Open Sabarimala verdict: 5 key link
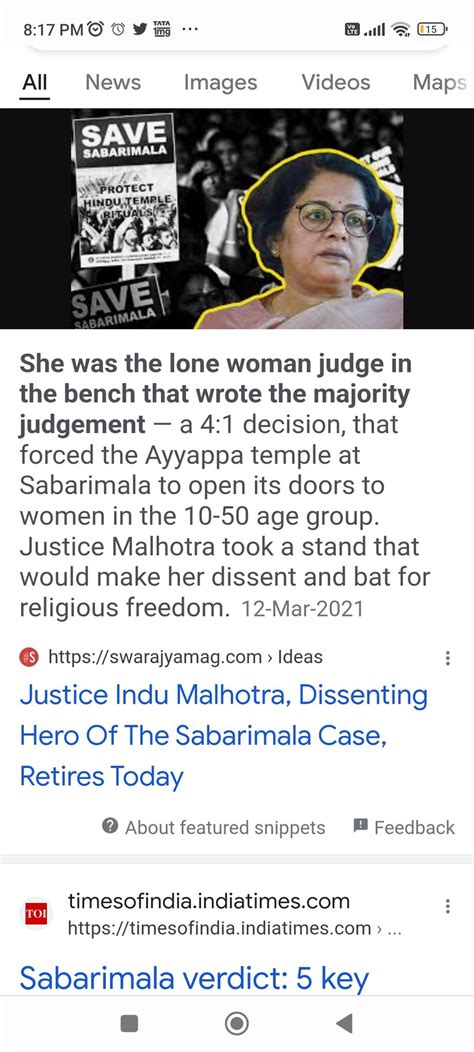Image resolution: width=474 pixels, height=1052 pixels. (194, 979)
